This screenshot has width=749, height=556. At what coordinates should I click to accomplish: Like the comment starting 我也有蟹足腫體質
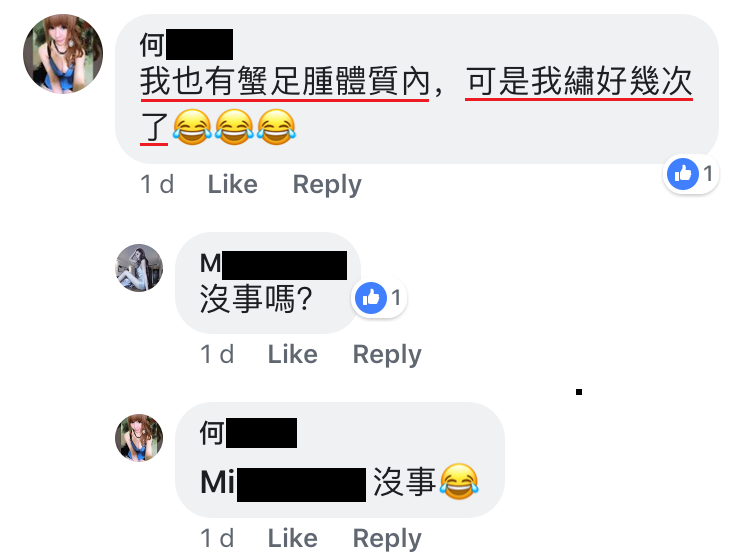233,184
